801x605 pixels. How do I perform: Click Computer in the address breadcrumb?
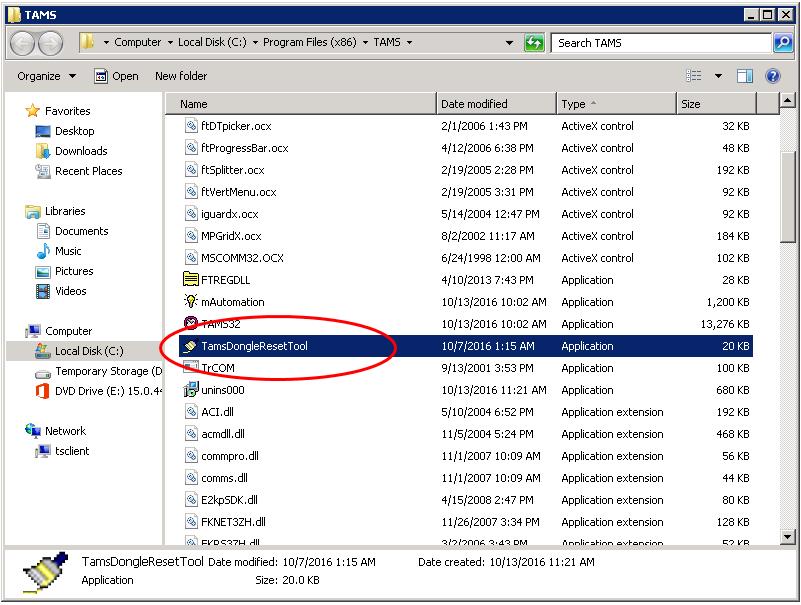(x=137, y=42)
